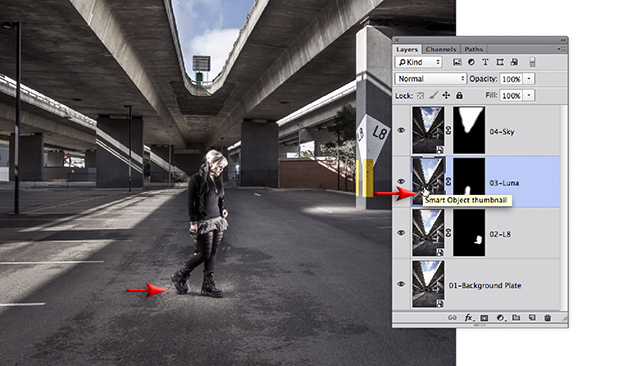Select the 02-L8 layer mask thumbnail

coord(469,233)
